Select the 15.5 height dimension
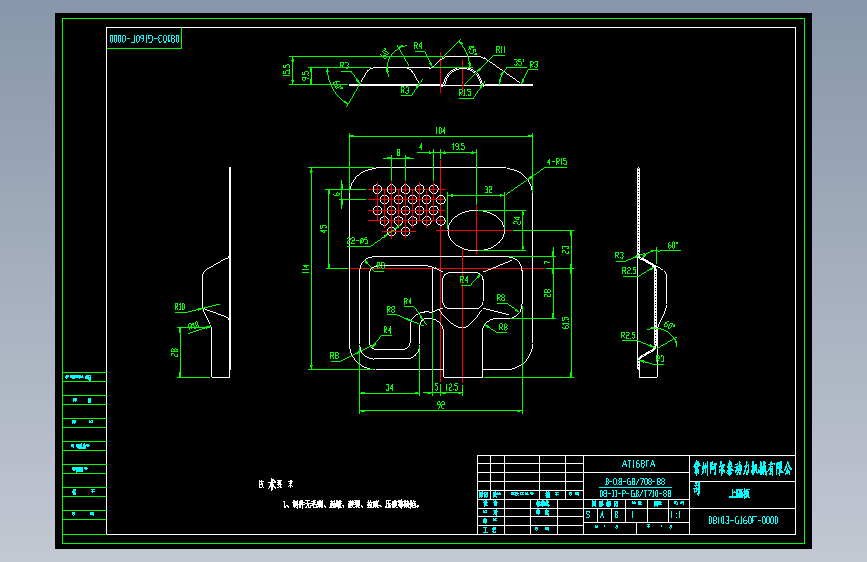 [x=286, y=70]
